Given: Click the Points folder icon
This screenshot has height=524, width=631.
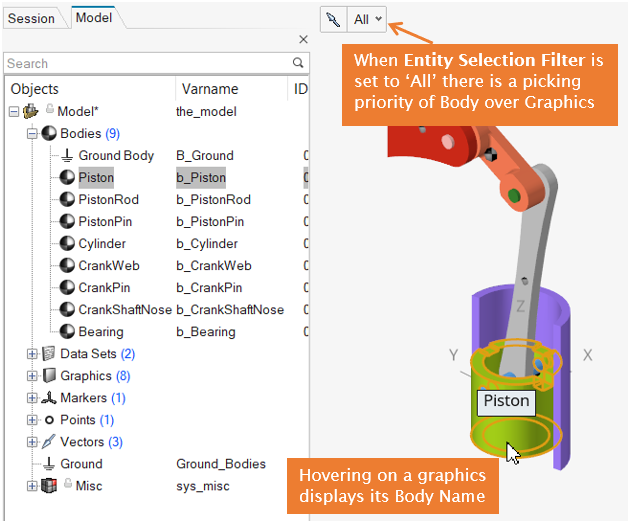Looking at the screenshot, I should tap(49, 420).
